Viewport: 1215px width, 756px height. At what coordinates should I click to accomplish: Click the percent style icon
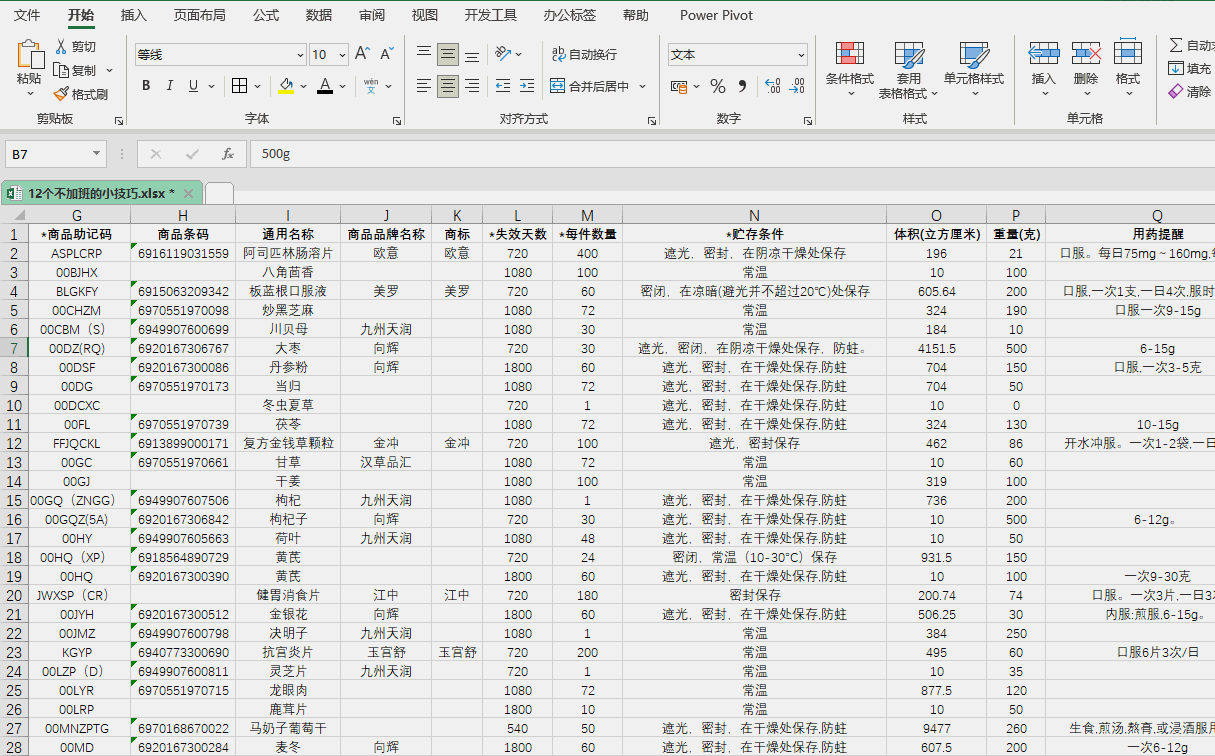coord(717,87)
